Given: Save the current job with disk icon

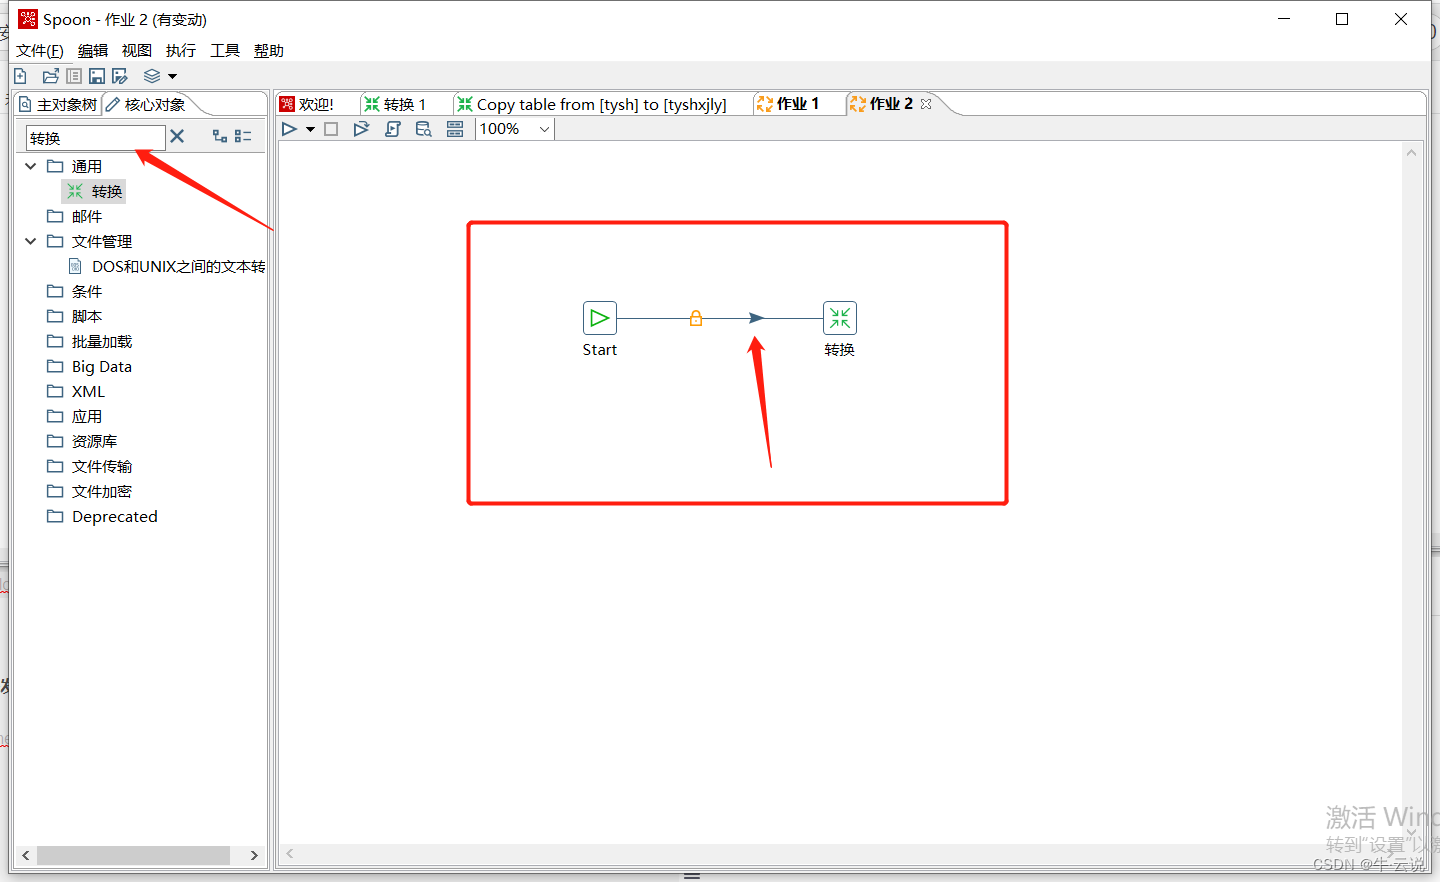Looking at the screenshot, I should [x=97, y=76].
